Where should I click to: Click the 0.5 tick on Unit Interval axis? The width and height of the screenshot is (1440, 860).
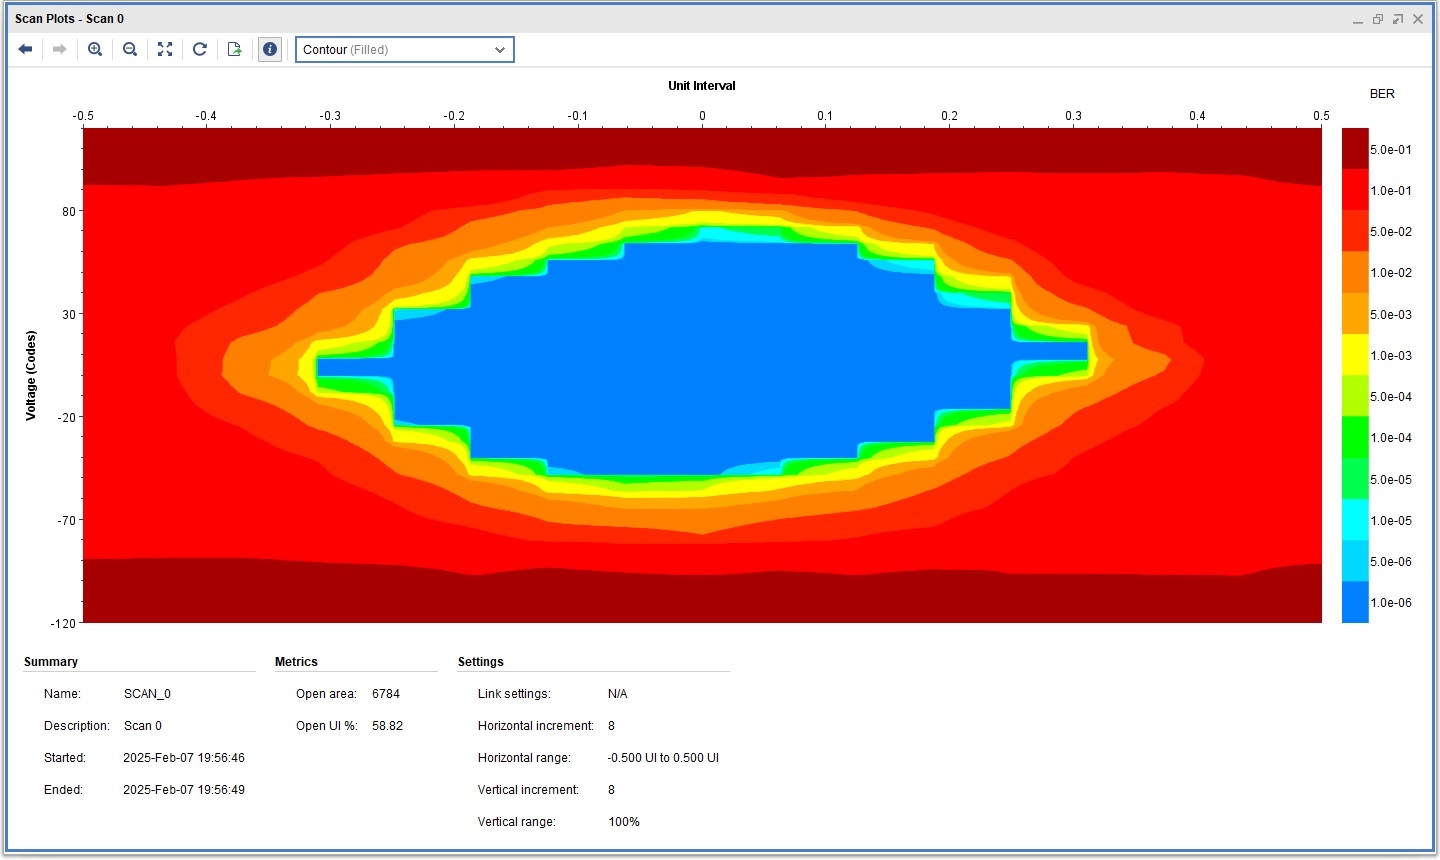point(1322,116)
